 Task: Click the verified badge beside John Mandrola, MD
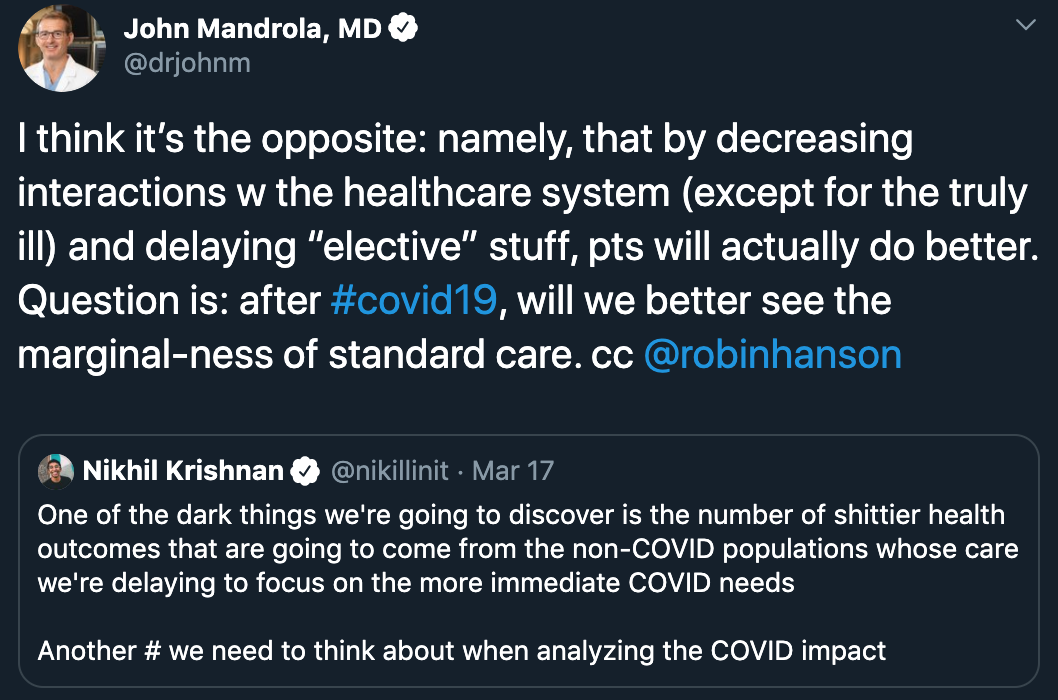[x=403, y=28]
